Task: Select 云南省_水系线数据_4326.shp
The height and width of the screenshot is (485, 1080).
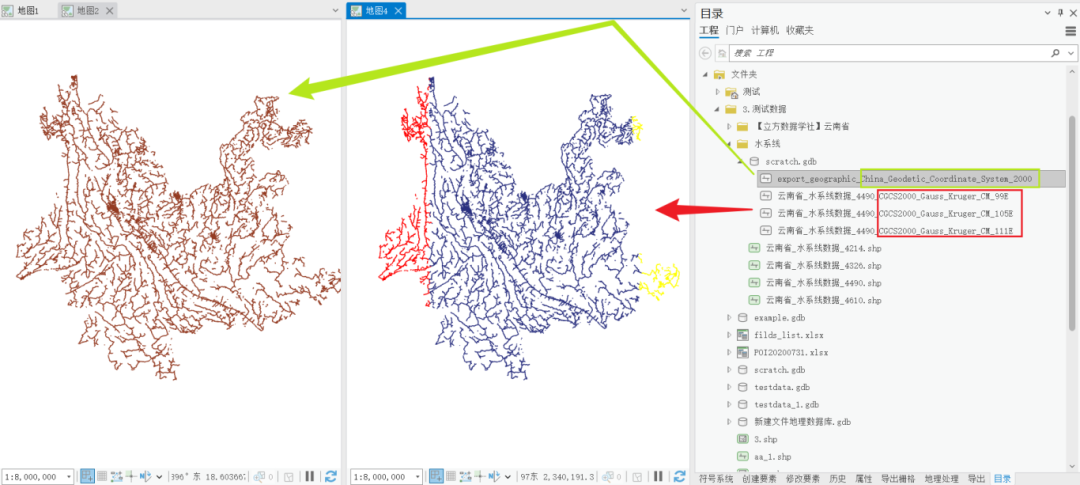Action: (823, 265)
